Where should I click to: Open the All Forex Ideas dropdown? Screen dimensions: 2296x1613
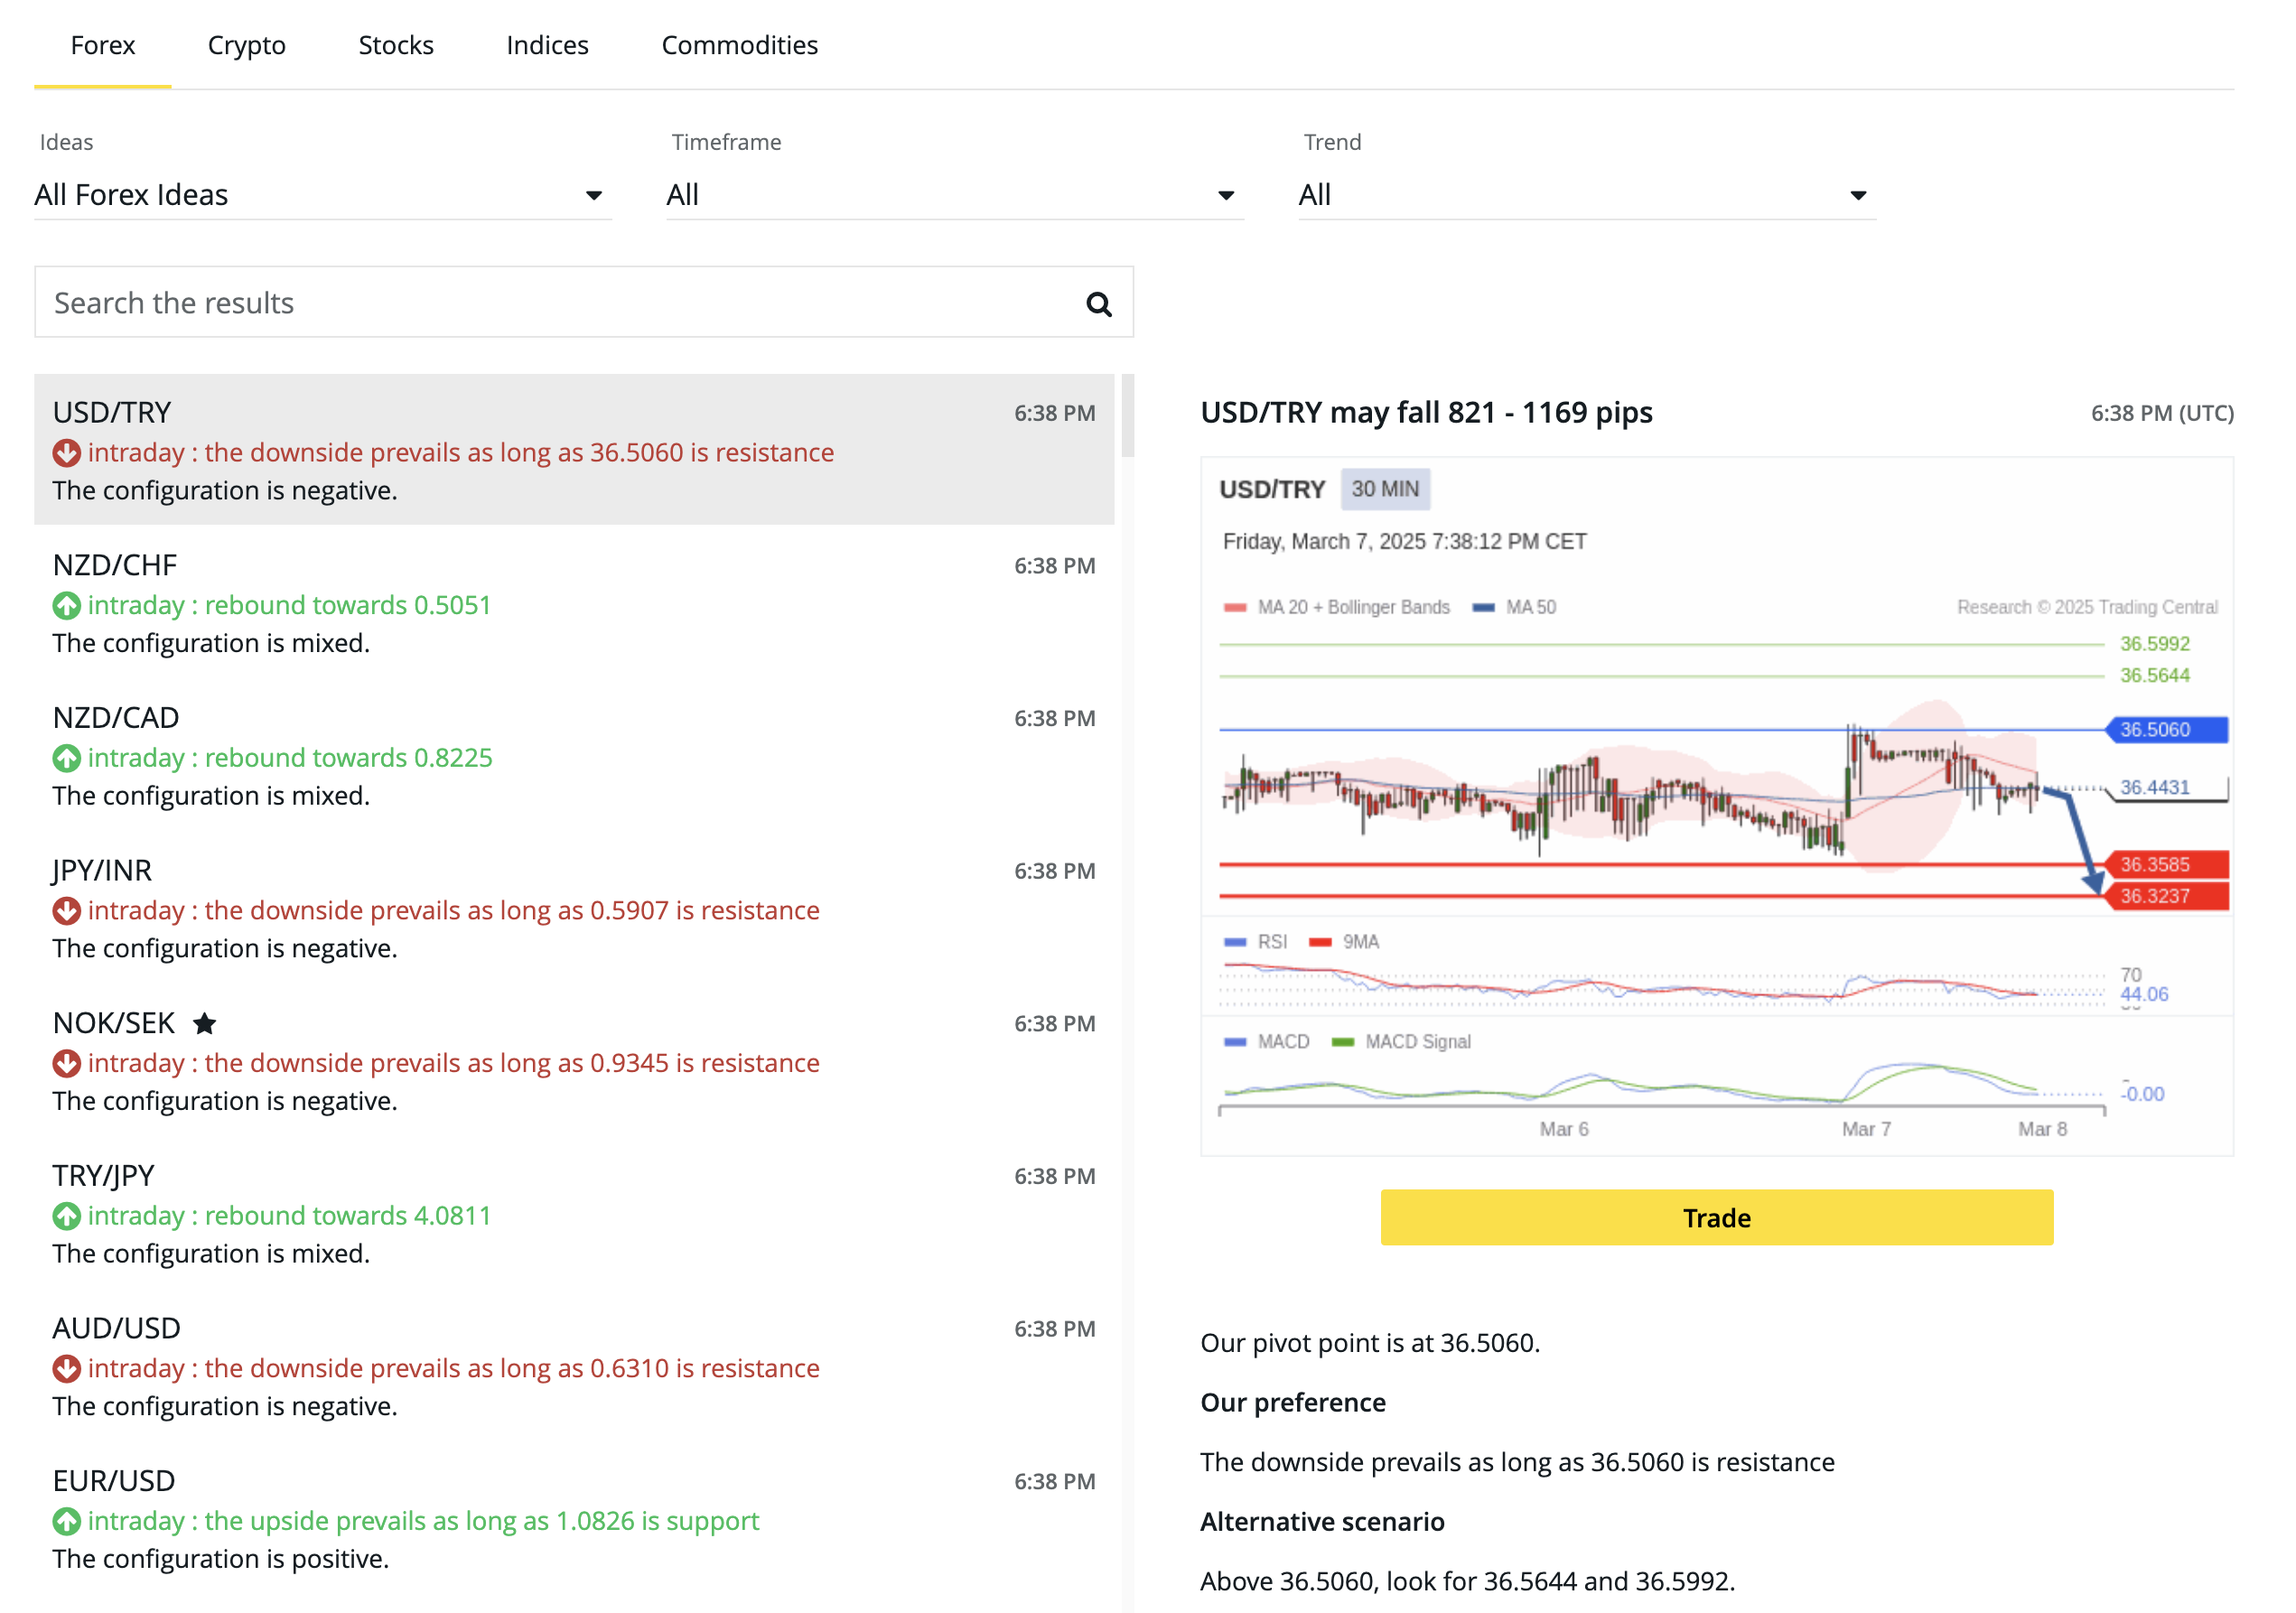click(x=322, y=195)
